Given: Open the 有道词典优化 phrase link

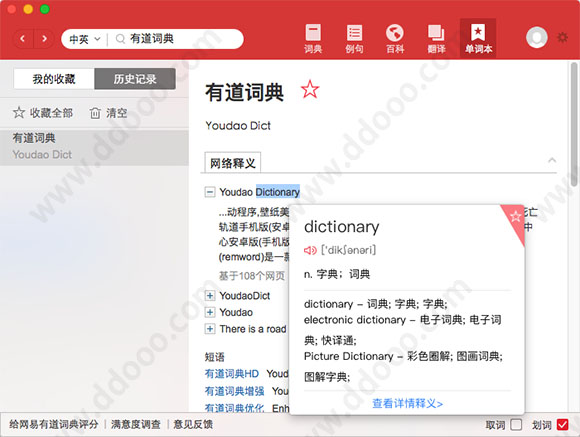Looking at the screenshot, I should [235, 407].
